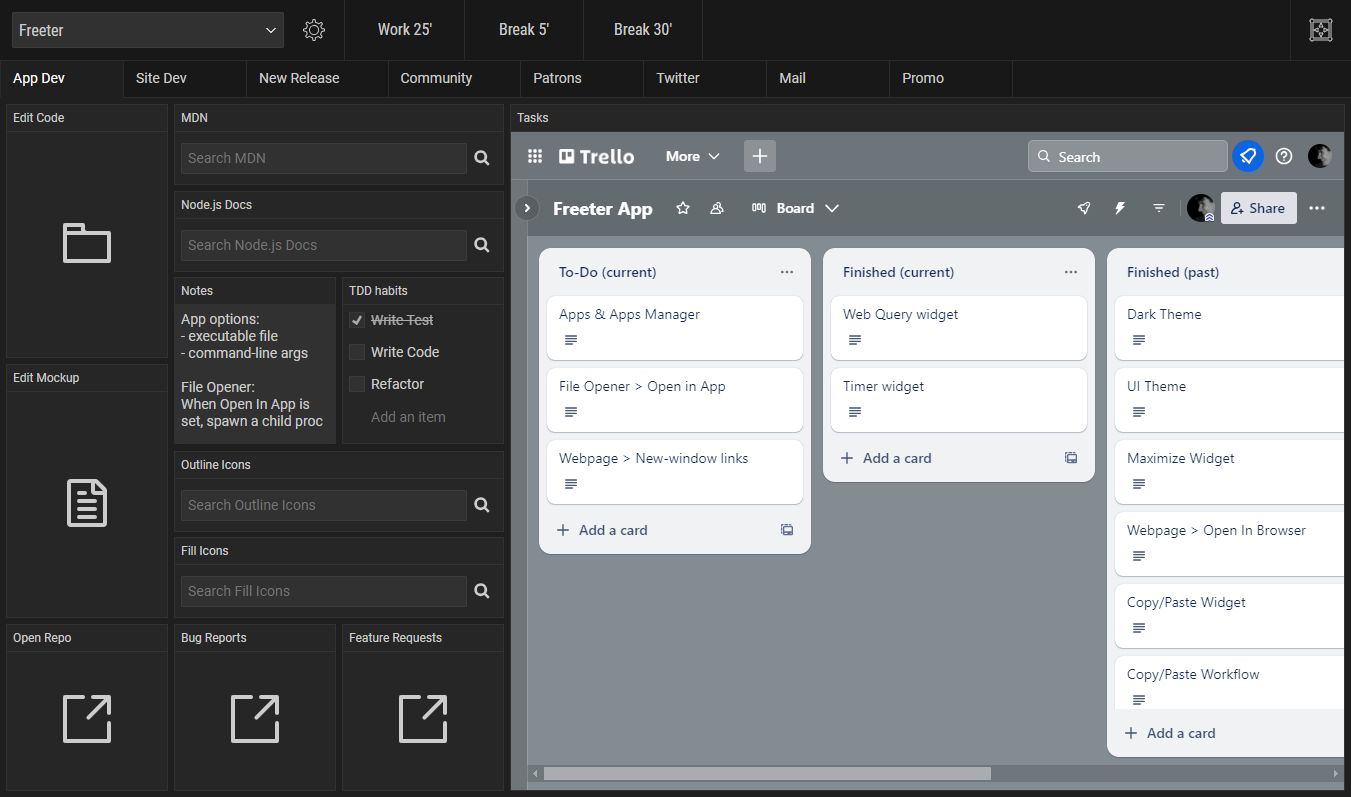Add a card to the To-Do list
Image resolution: width=1351 pixels, height=797 pixels.
click(602, 530)
